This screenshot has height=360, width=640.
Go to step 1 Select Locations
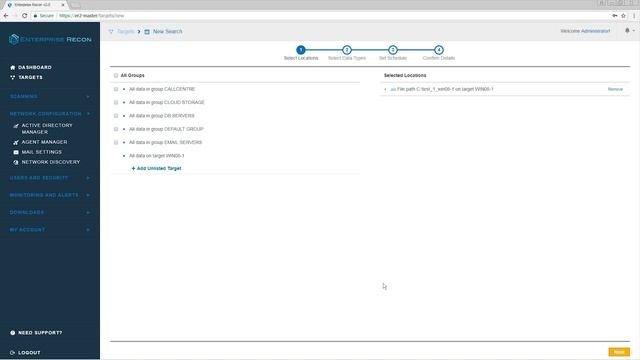[301, 50]
